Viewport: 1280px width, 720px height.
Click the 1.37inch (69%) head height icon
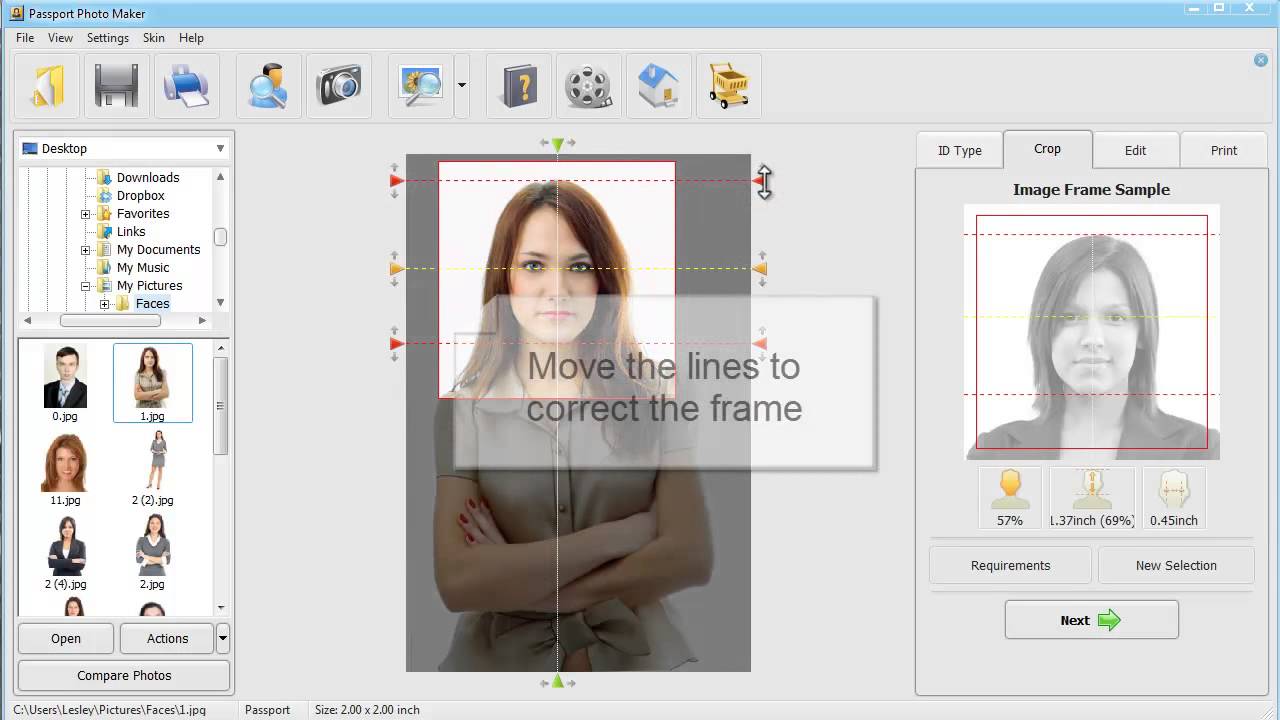click(x=1092, y=497)
